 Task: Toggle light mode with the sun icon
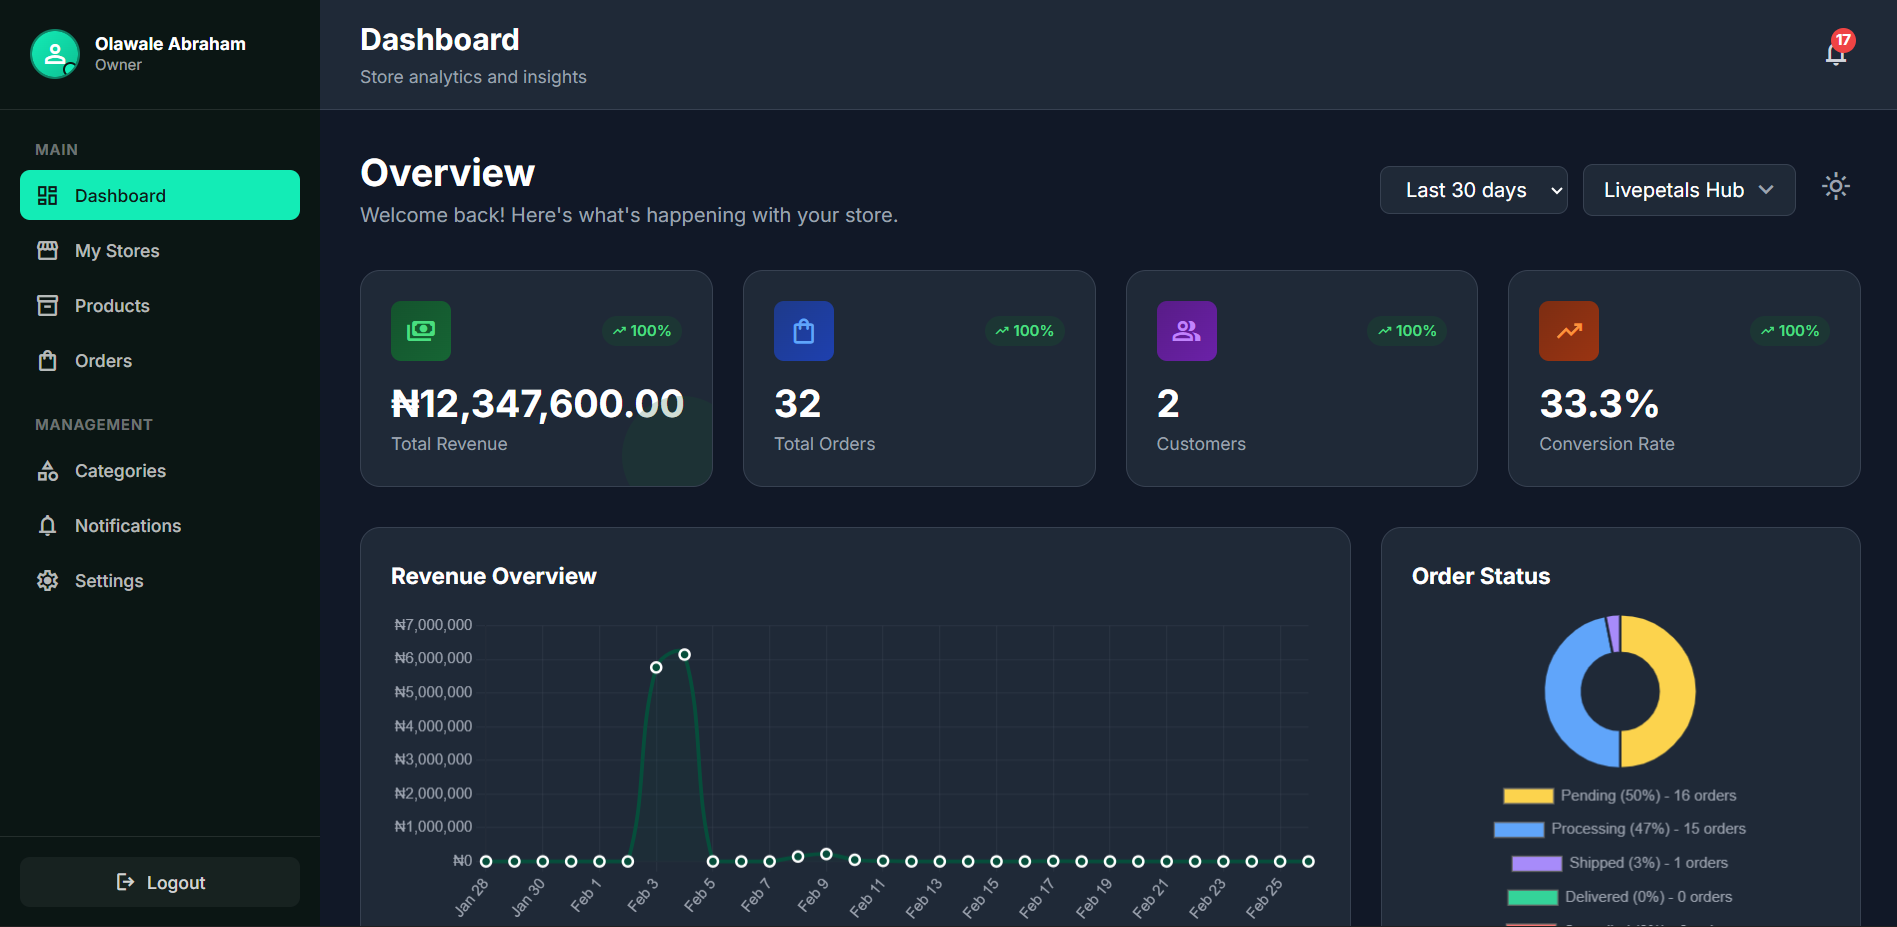1835,186
